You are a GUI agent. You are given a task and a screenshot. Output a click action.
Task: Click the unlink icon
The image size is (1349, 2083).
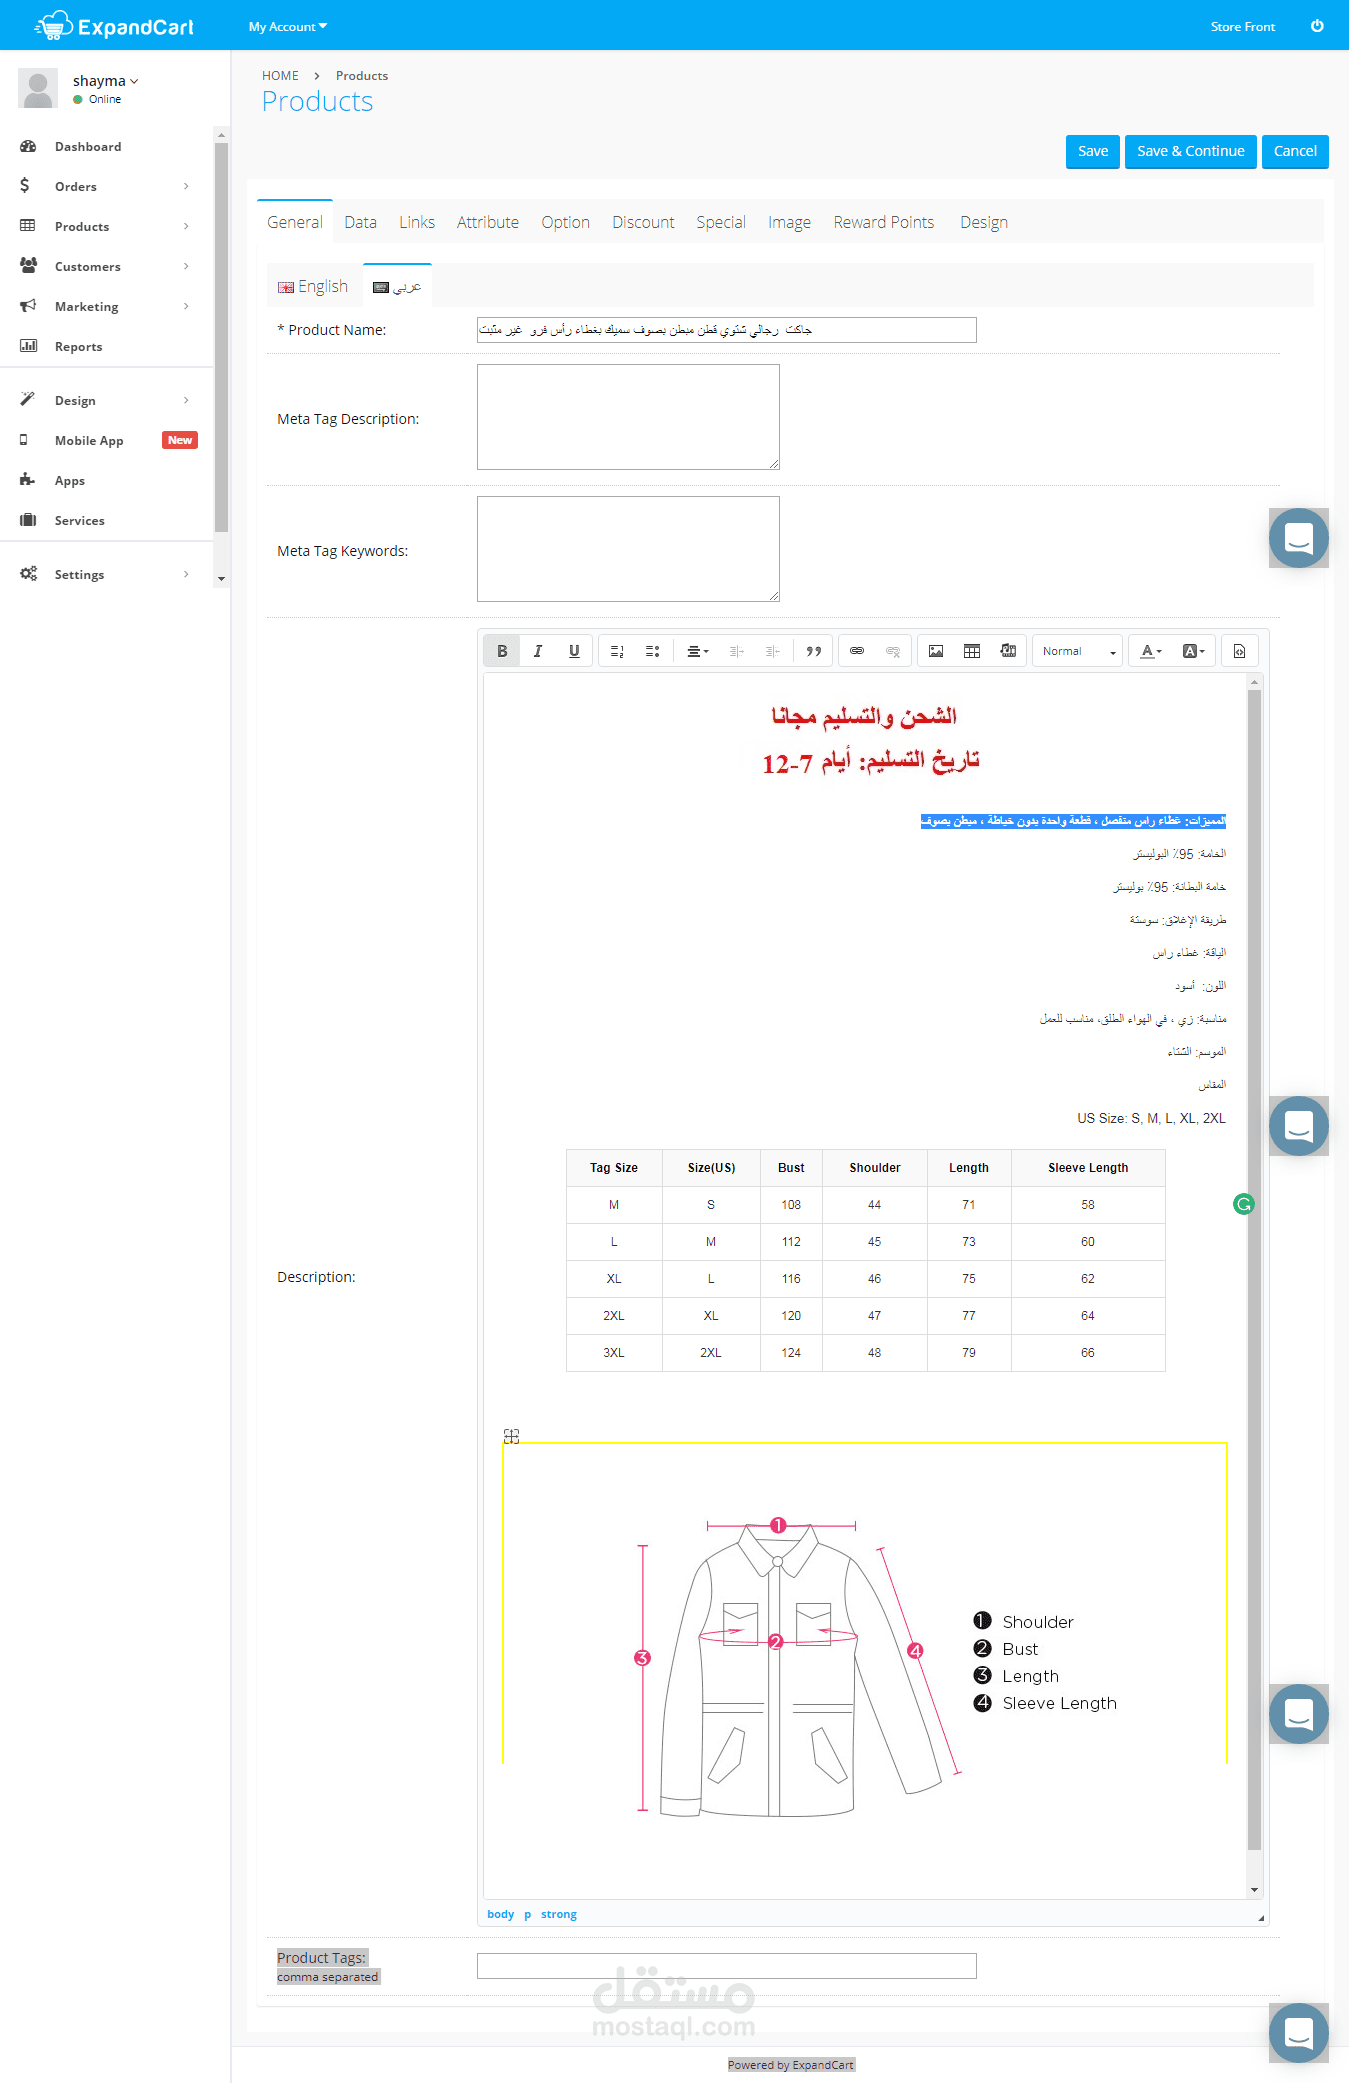coord(893,651)
